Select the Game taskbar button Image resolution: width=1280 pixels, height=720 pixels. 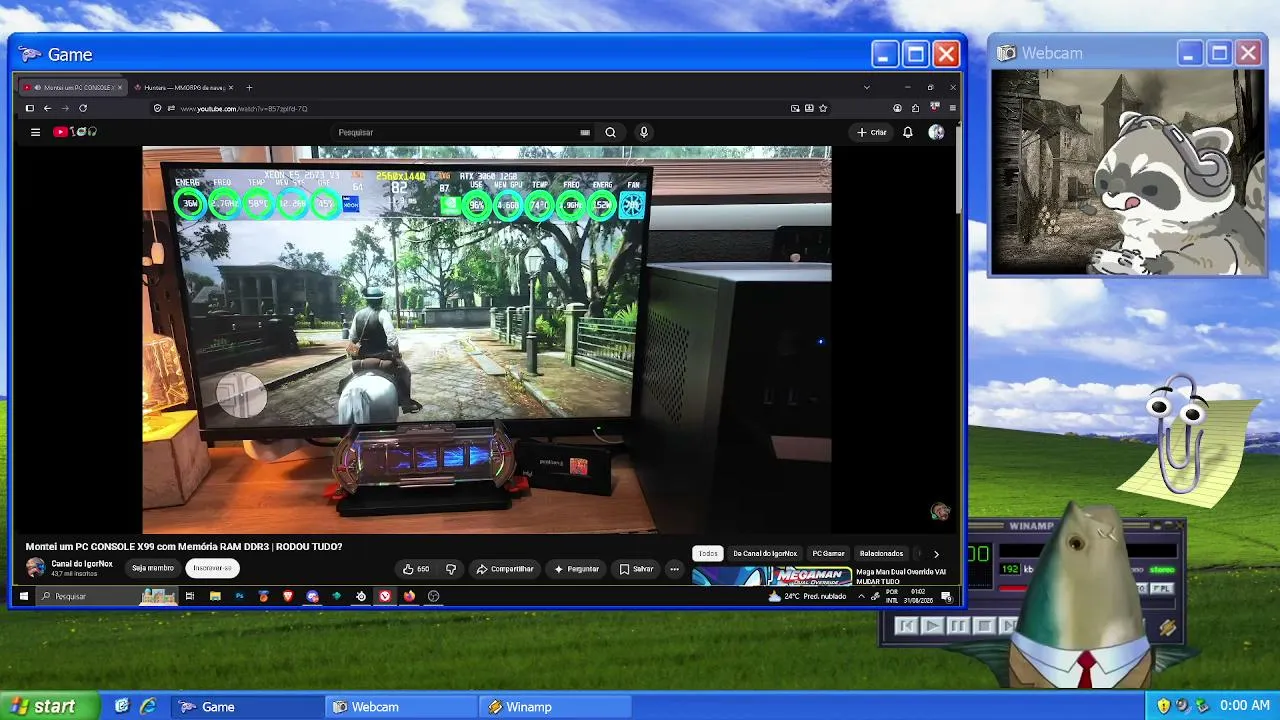247,706
